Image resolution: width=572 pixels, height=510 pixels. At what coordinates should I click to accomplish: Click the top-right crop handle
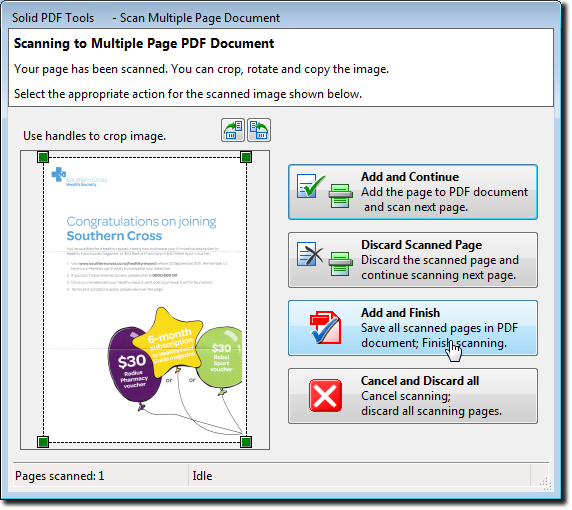[x=246, y=157]
